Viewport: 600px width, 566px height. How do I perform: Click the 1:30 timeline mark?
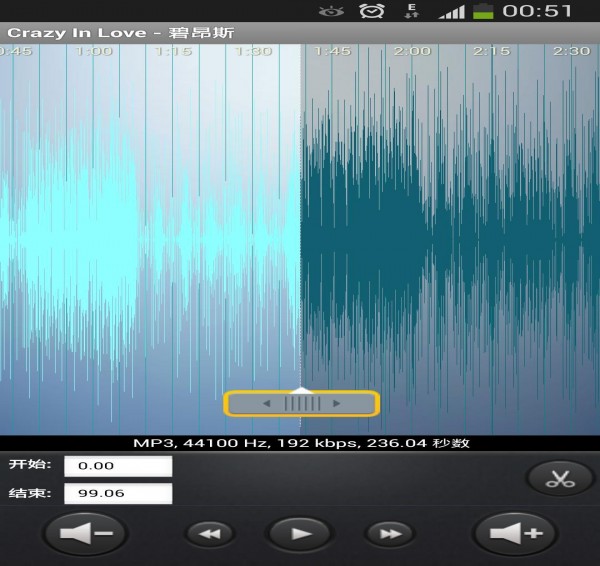click(x=253, y=51)
